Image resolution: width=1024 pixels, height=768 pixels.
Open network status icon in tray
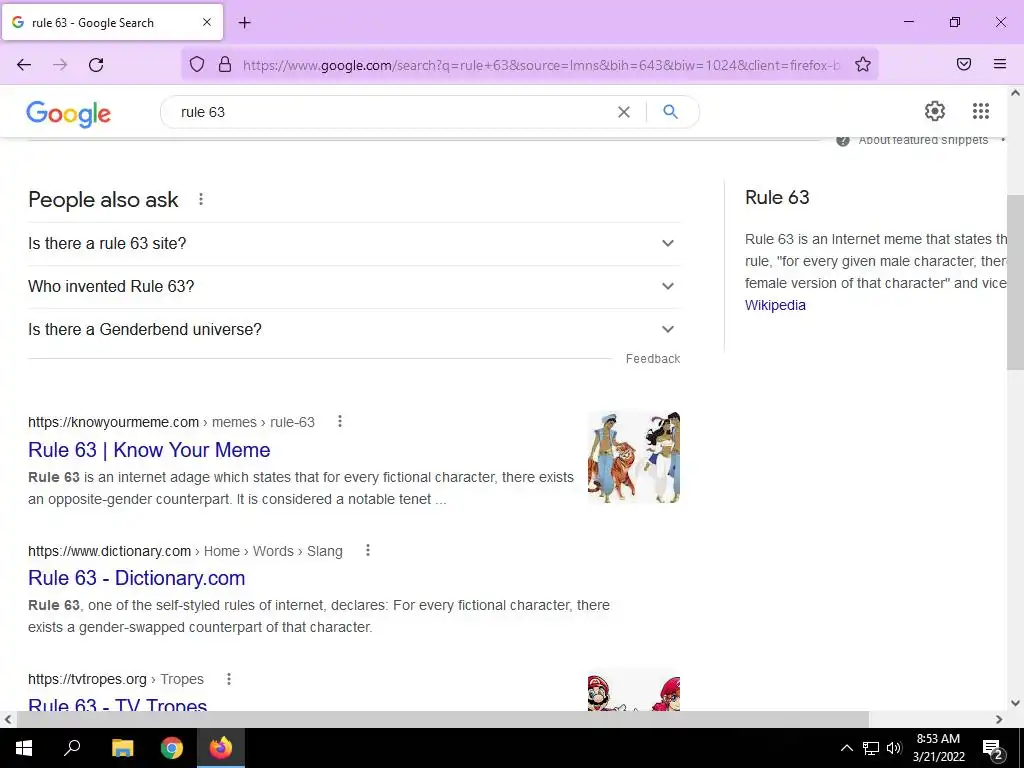point(871,748)
